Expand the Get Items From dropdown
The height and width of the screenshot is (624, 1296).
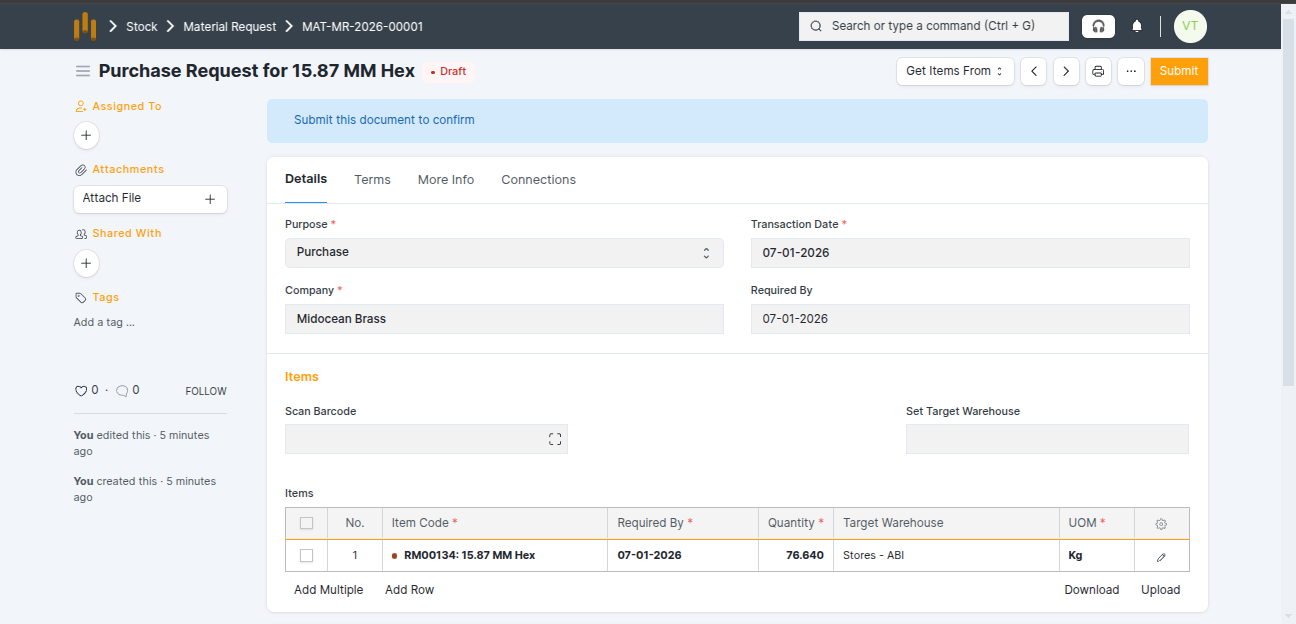954,71
